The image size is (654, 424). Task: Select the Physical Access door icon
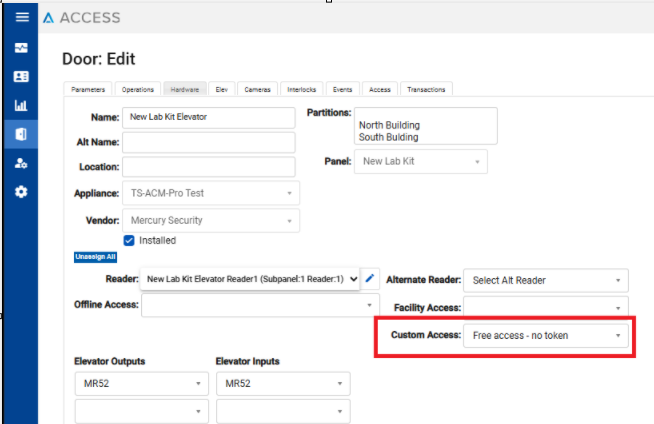(21, 134)
